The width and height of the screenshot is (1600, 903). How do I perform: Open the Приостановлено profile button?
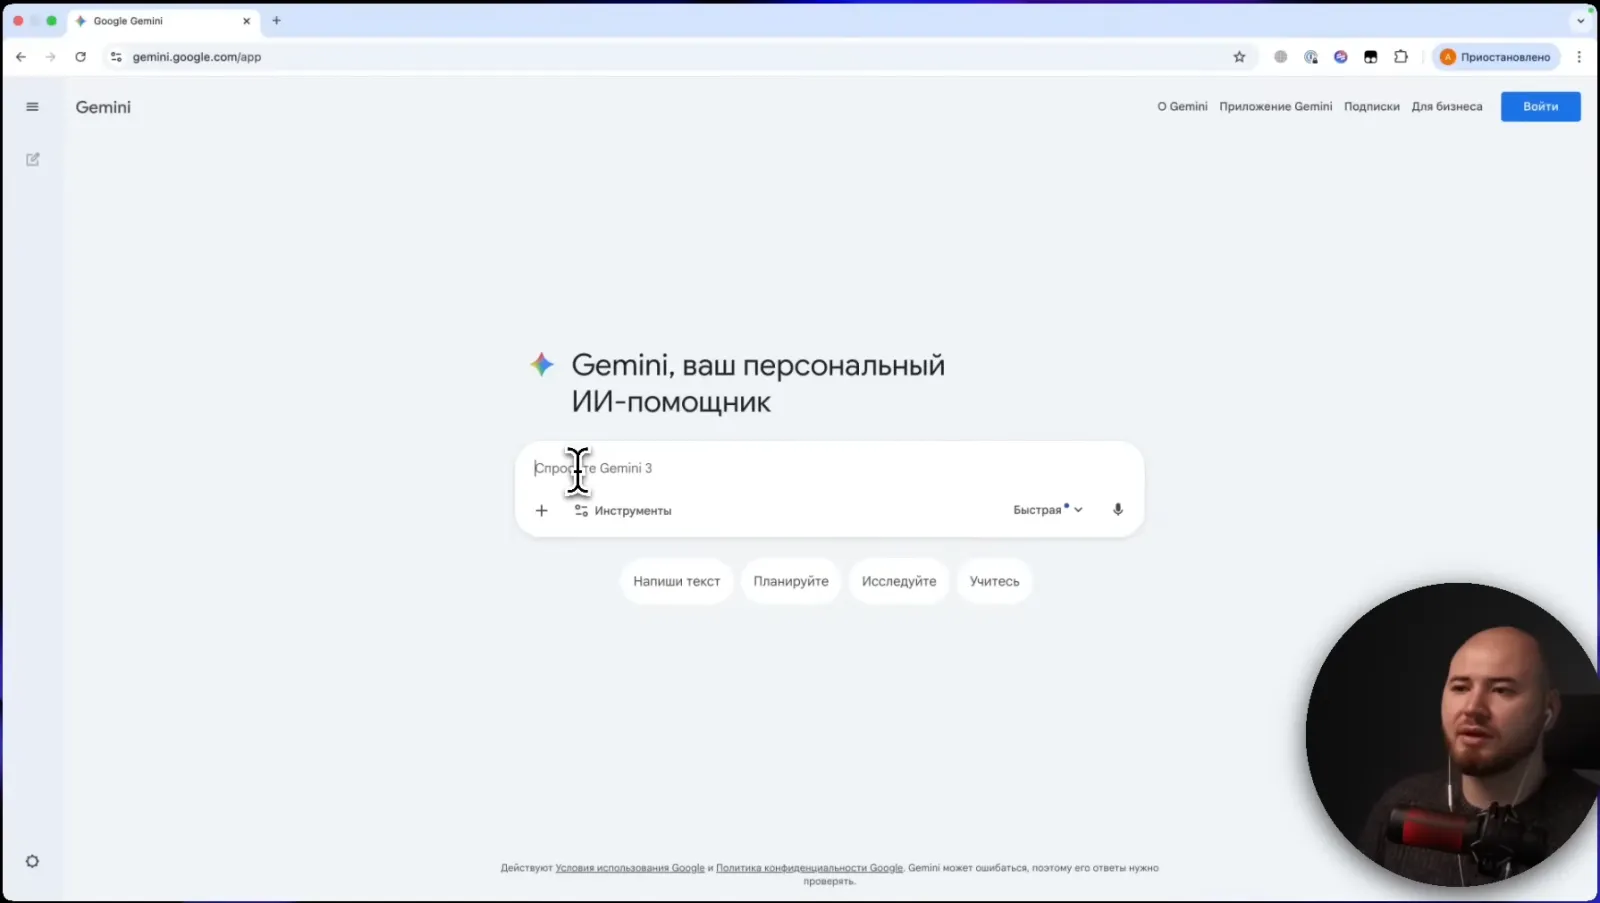[1496, 57]
